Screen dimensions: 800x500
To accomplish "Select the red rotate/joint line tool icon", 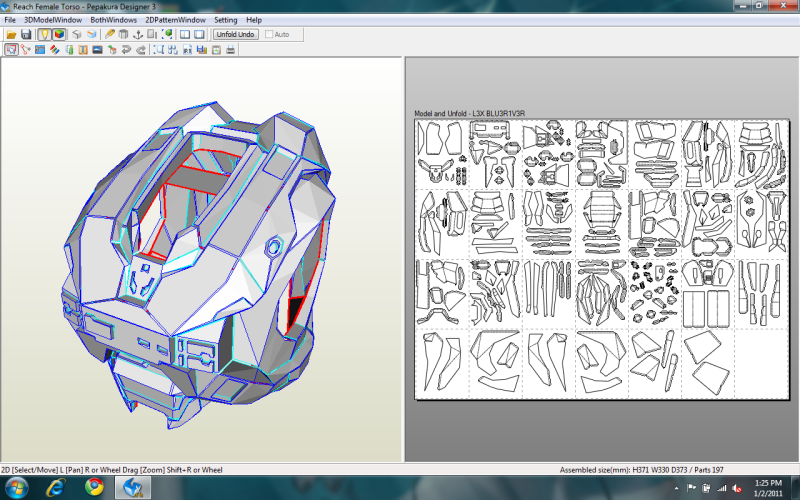I will [x=26, y=50].
